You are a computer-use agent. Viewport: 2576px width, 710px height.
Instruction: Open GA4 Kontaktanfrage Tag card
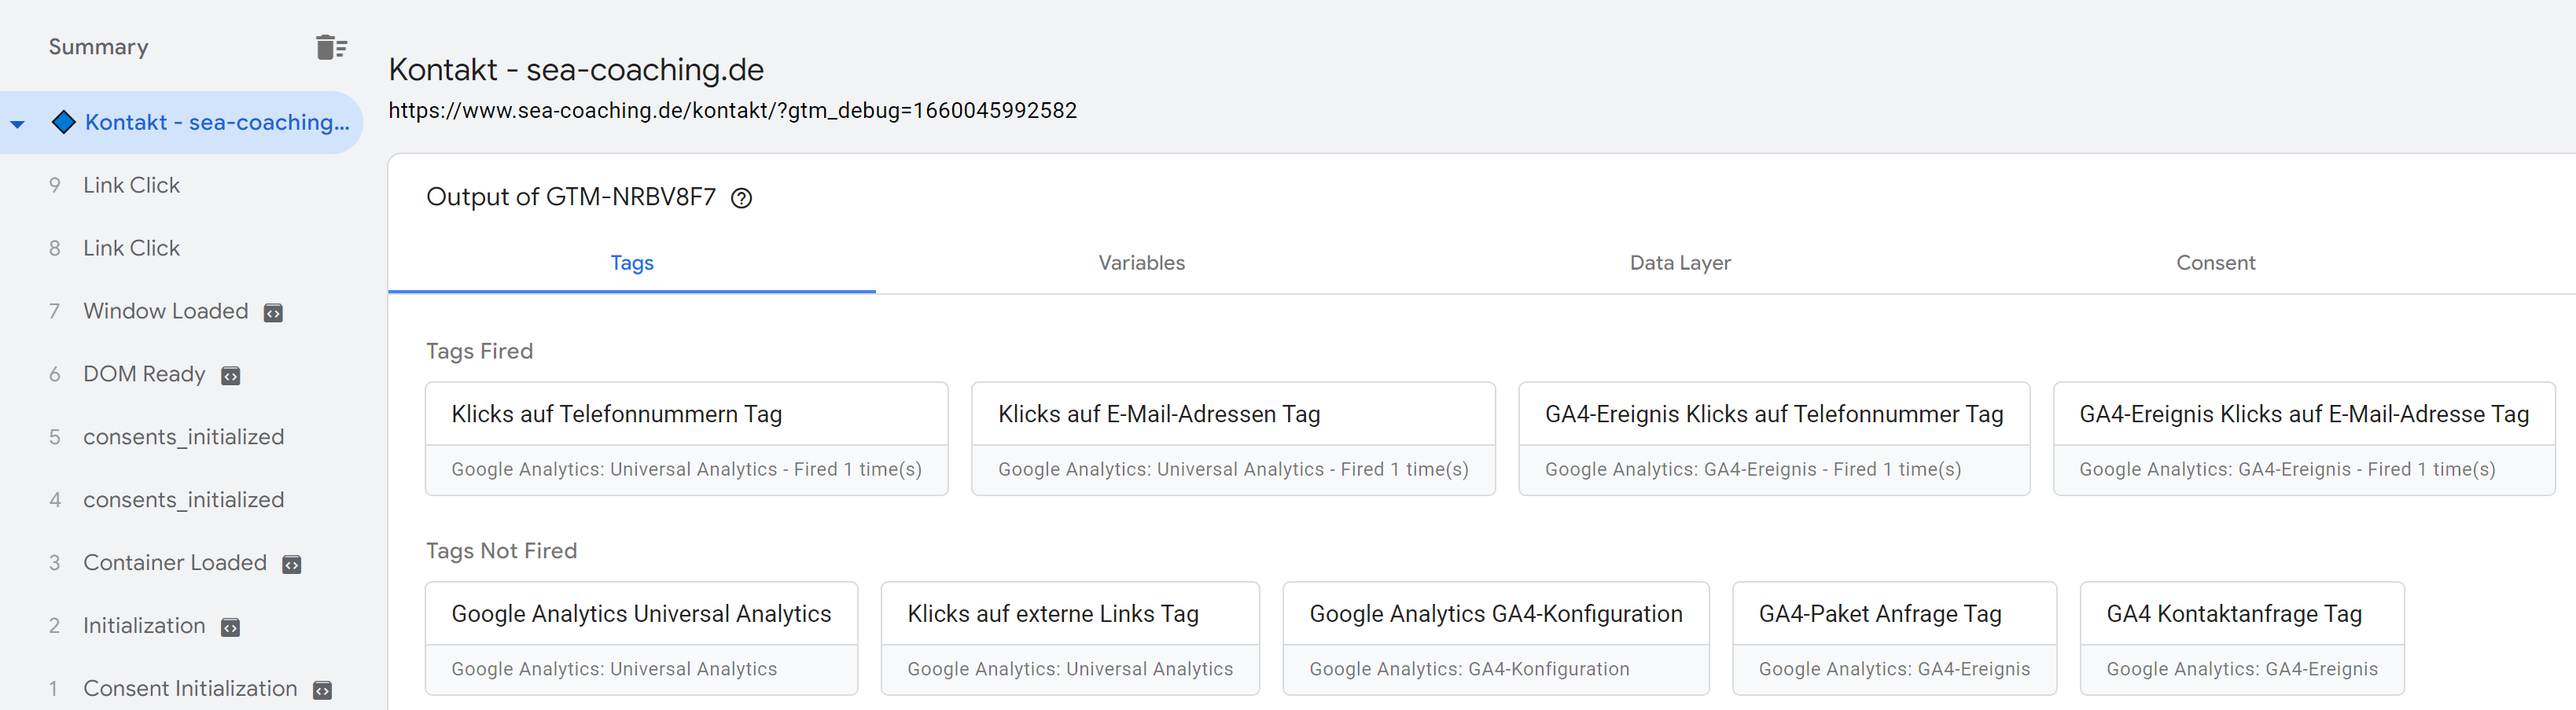2242,638
